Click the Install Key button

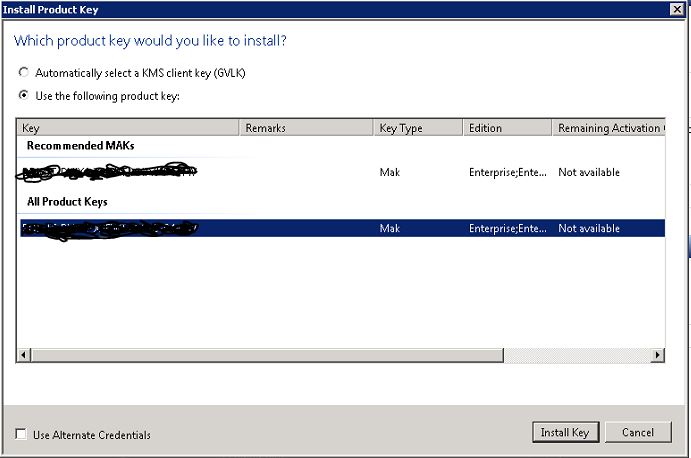565,433
